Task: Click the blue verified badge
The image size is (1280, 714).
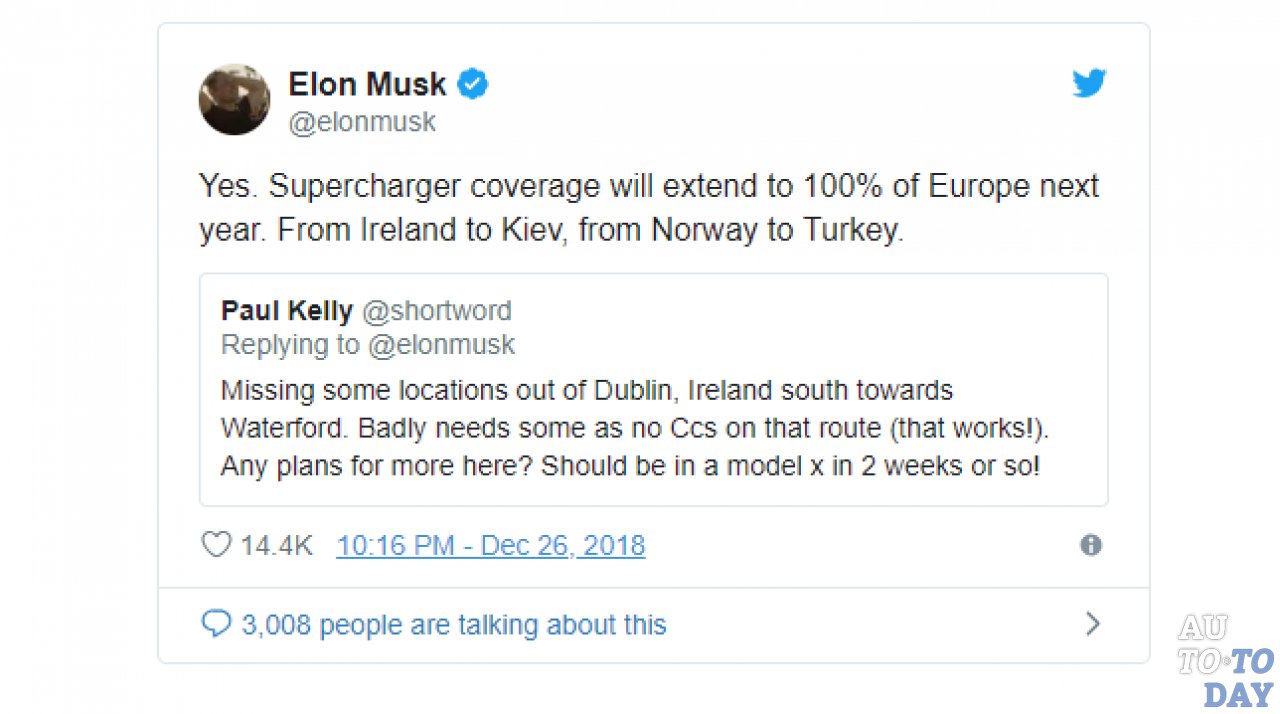Action: (473, 85)
